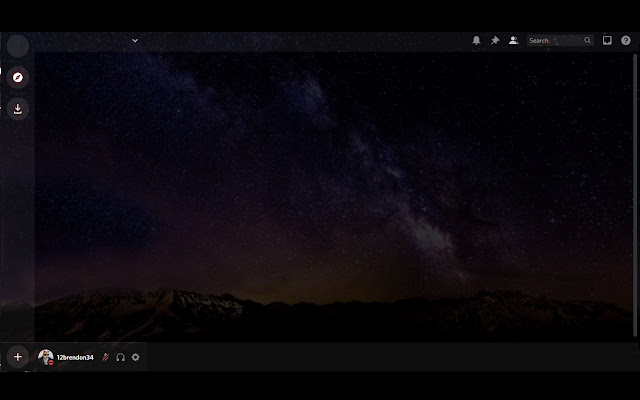
Task: Expand the server name dropdown chevron
Action: point(135,40)
